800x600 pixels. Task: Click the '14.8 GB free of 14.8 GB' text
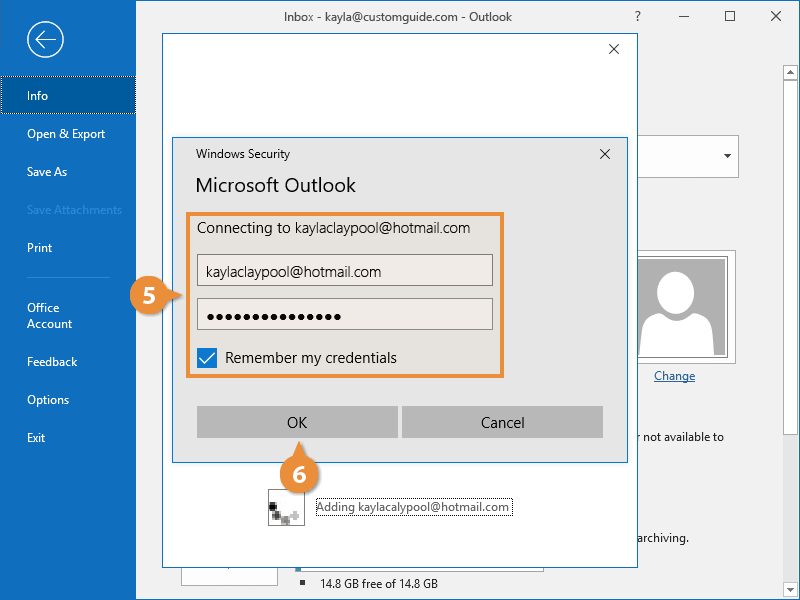pos(379,584)
